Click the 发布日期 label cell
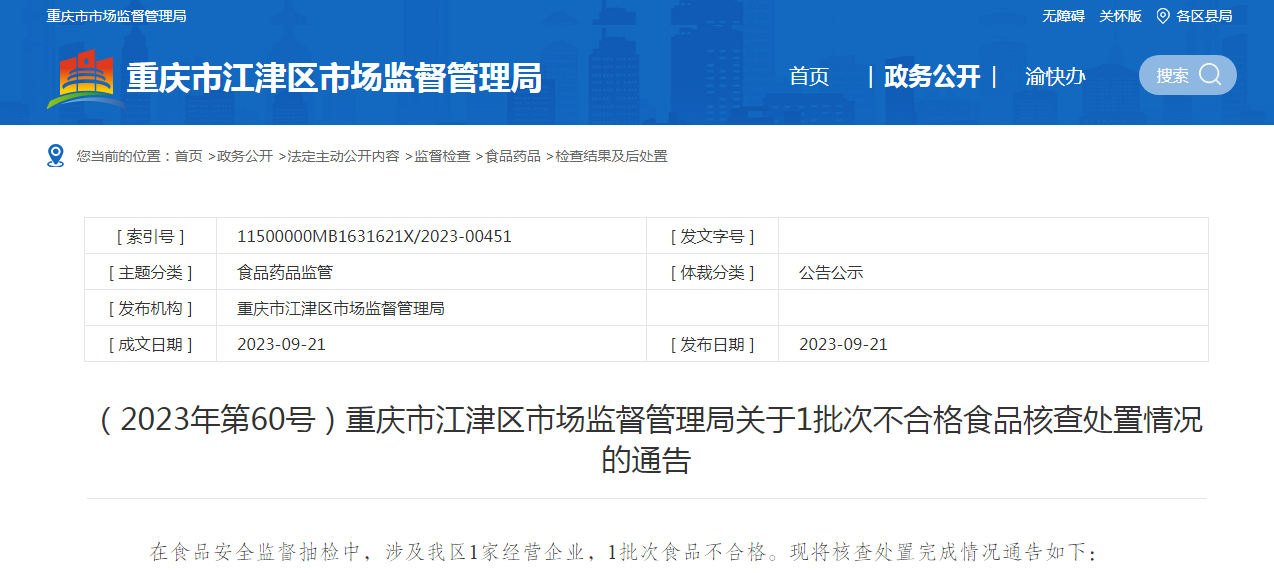The width and height of the screenshot is (1274, 573). point(713,344)
